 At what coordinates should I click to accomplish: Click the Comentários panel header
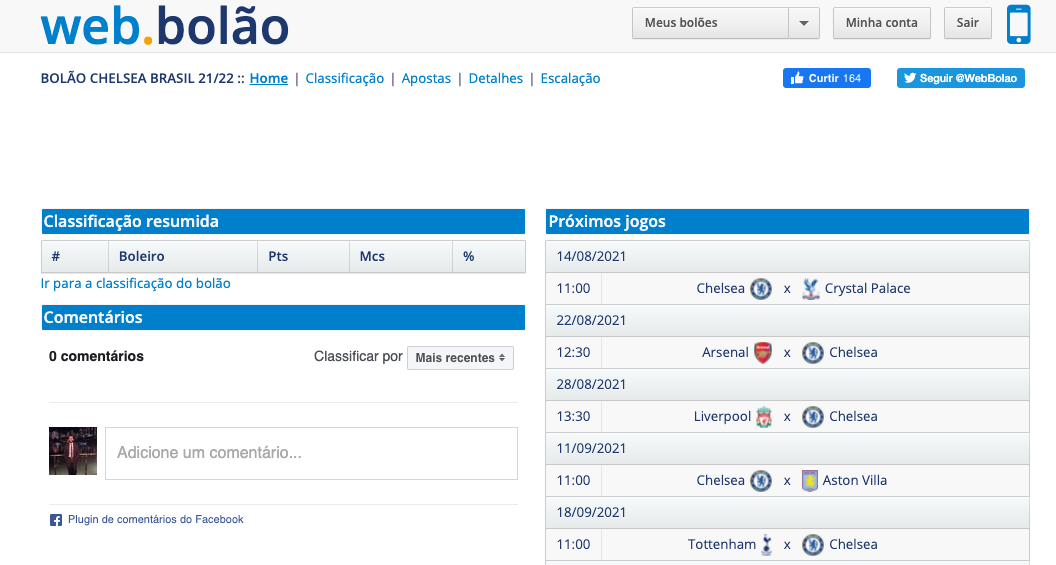[x=283, y=317]
